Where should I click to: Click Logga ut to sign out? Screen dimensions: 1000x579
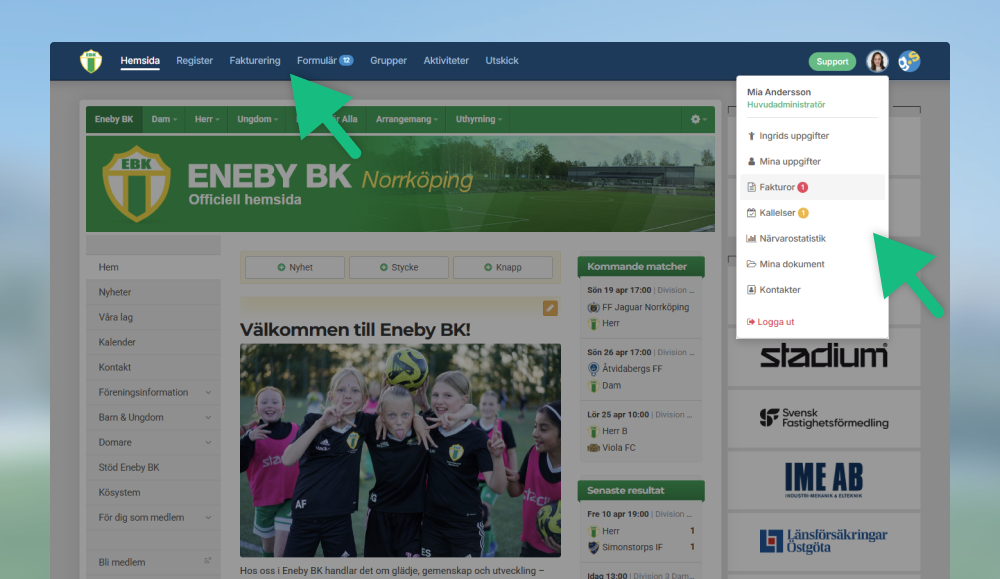[775, 322]
